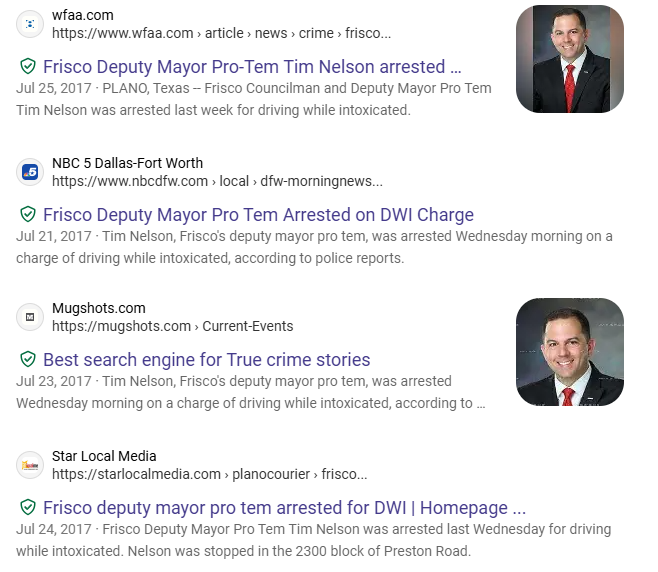
Task: Click the wfaa.com site favicon
Action: 30,24
